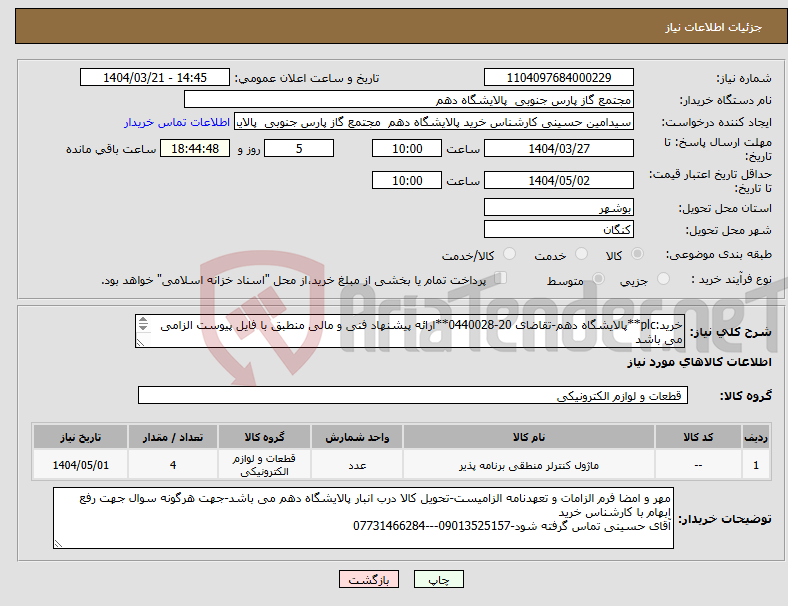Click buyer organization name field
Screen dimensions: 788x606
click(x=408, y=99)
